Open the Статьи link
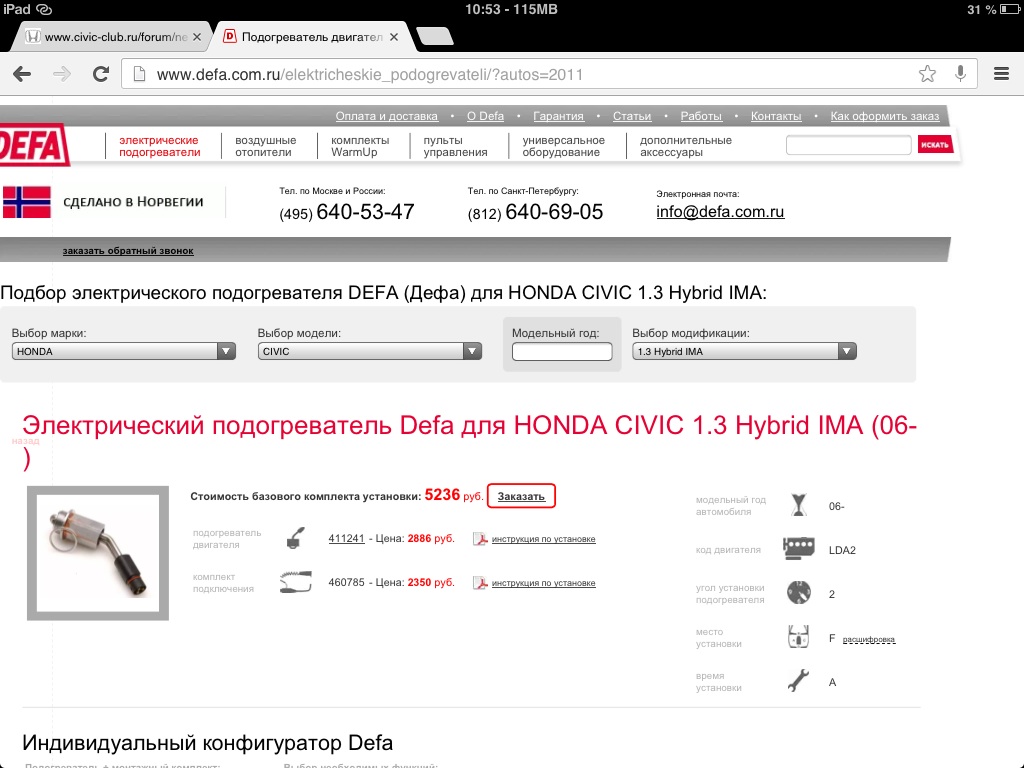The image size is (1024, 768). (632, 116)
